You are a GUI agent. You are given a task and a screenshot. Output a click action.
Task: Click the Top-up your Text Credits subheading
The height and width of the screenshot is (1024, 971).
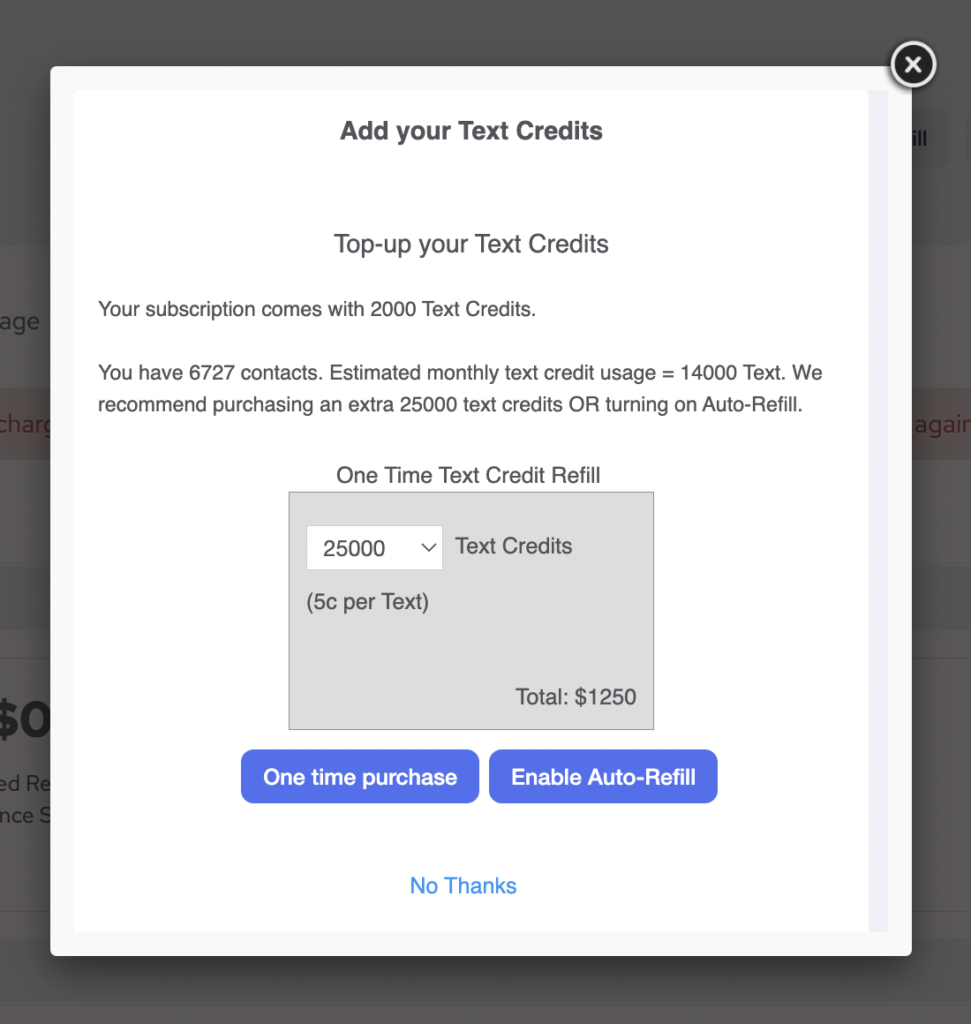click(x=471, y=244)
